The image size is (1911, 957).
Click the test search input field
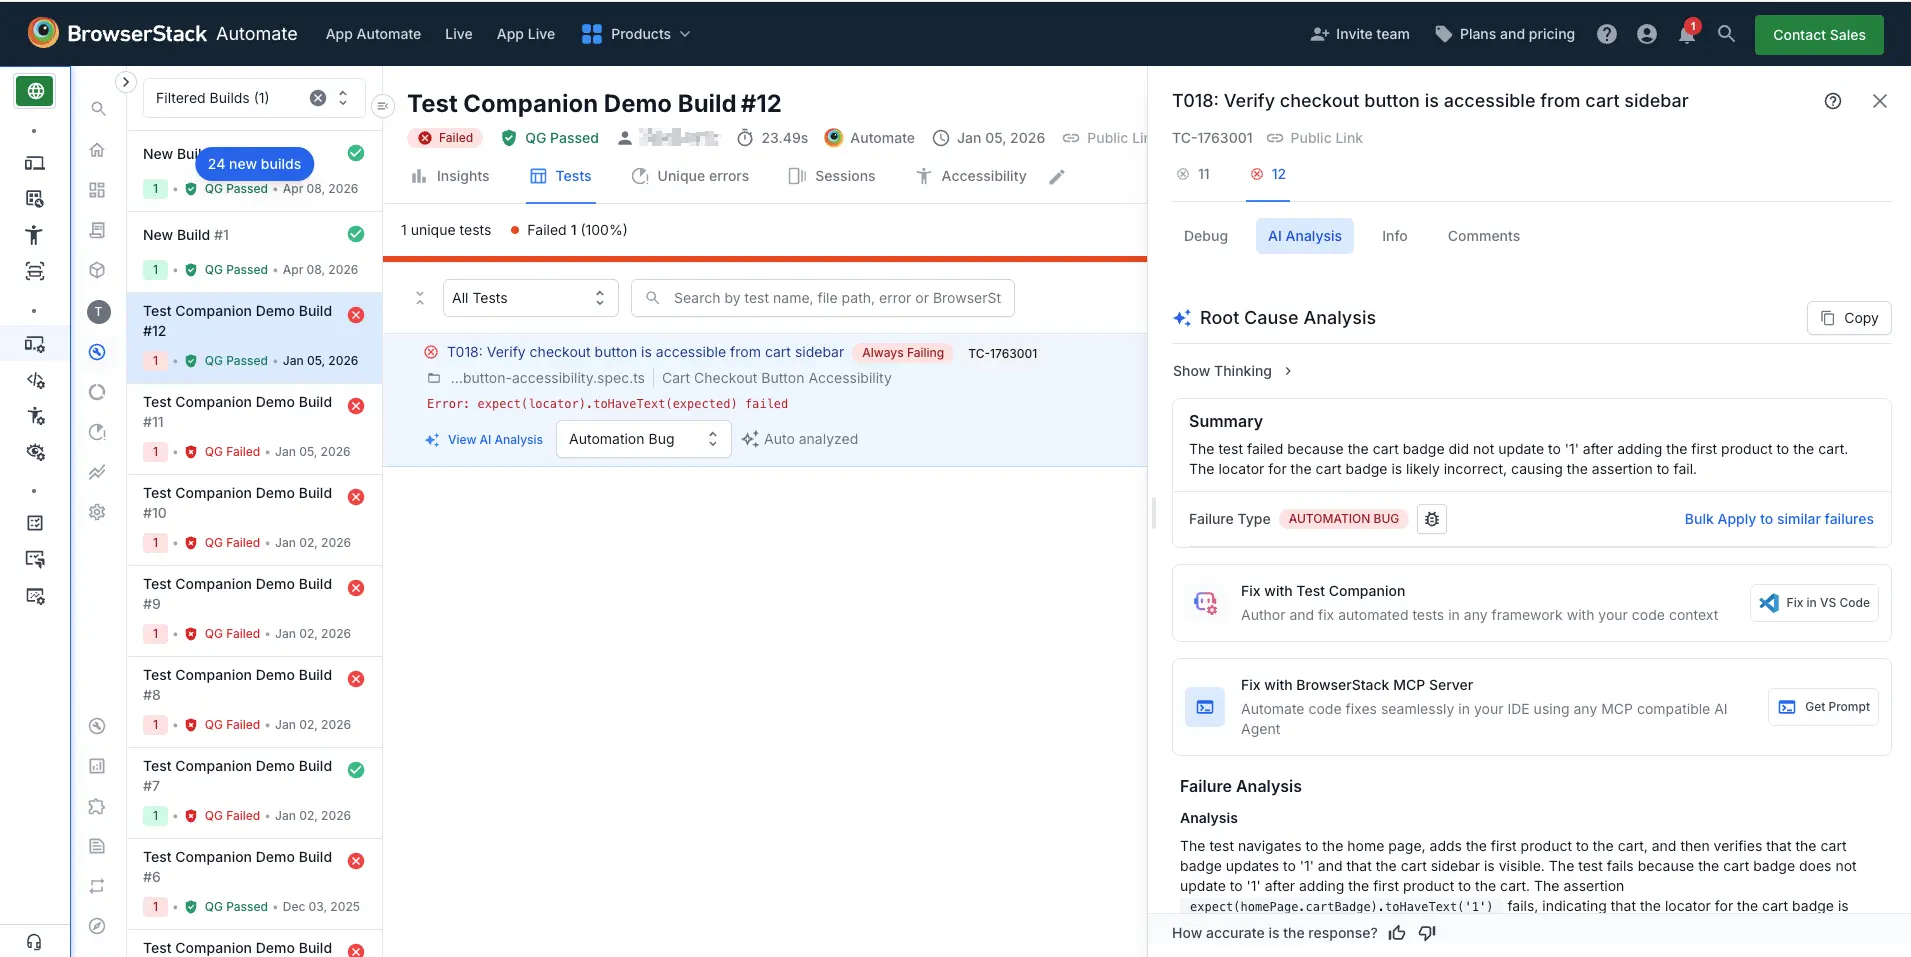tap(823, 298)
